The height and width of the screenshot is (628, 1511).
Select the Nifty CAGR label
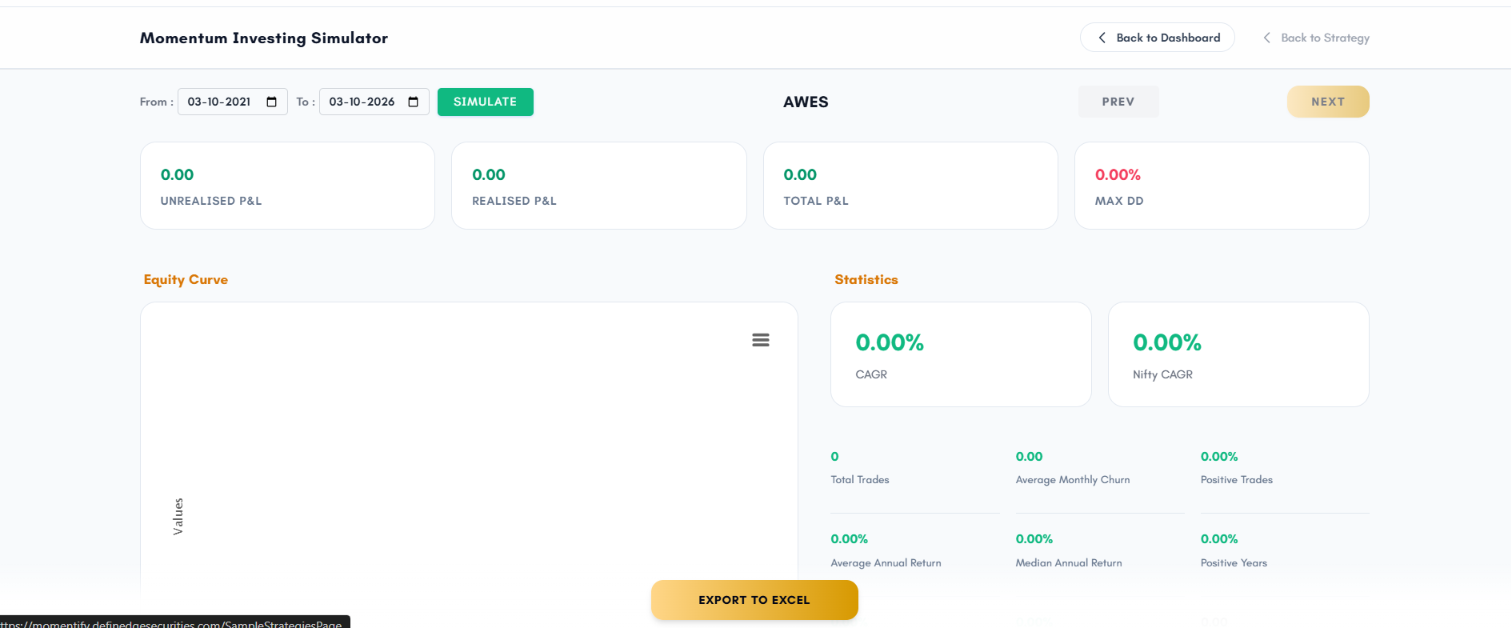[1163, 375]
